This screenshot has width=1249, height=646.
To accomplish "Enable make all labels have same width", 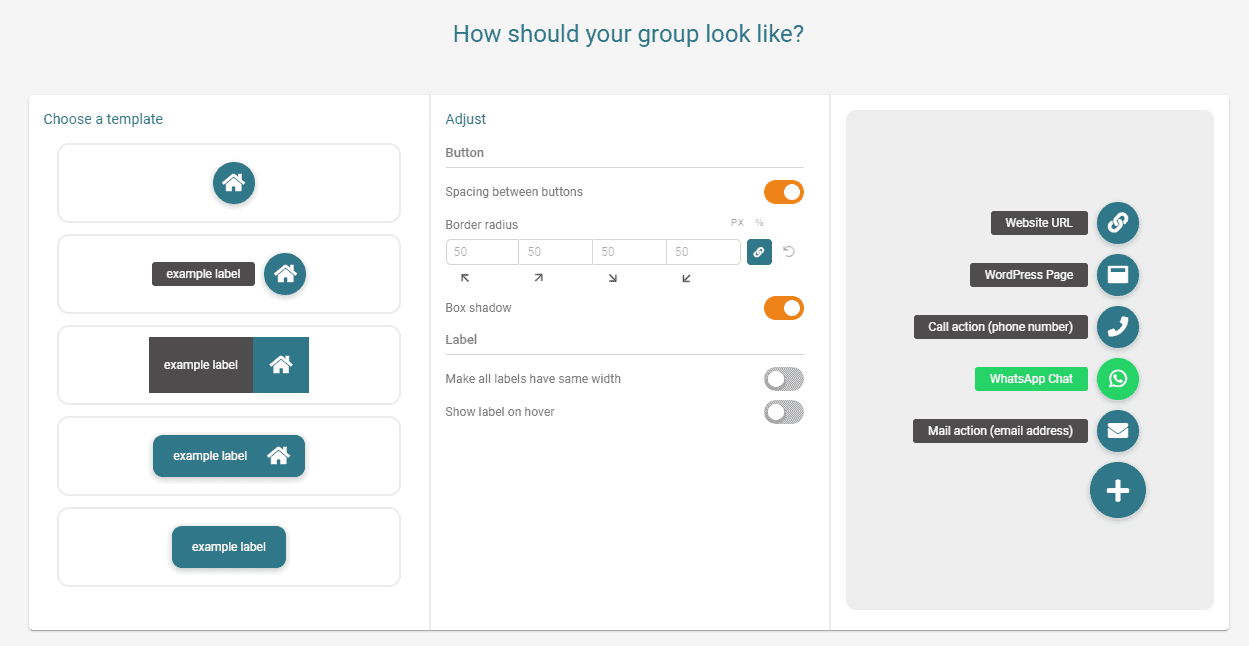I will pos(783,379).
